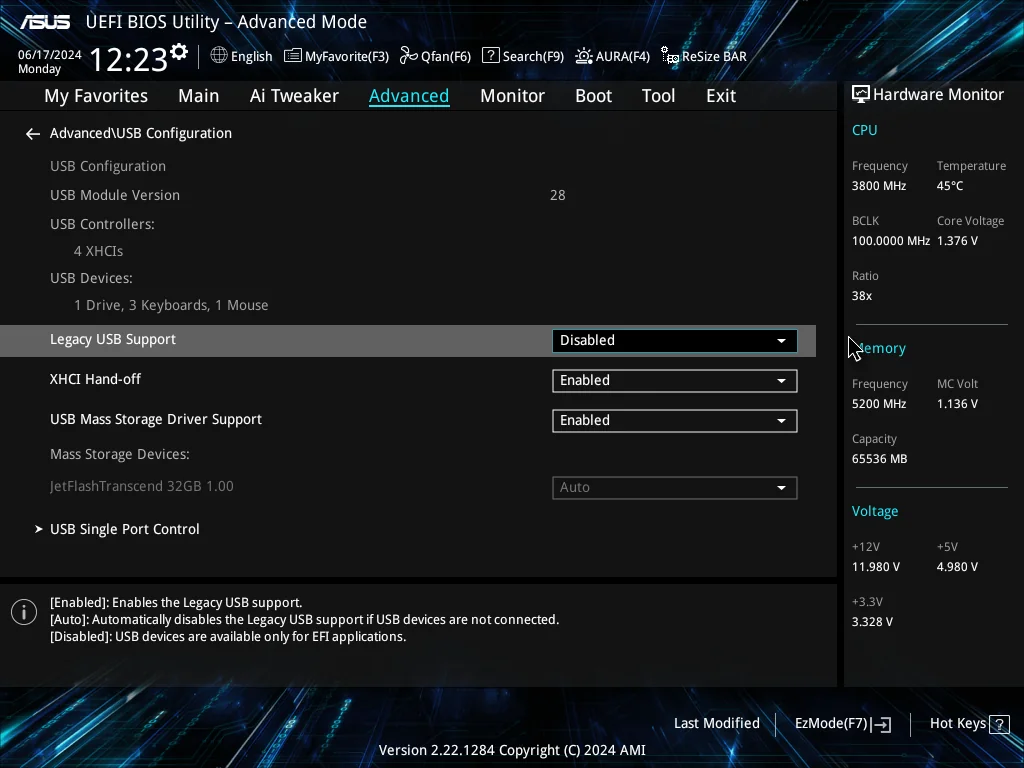Click memory capacity 65536 MB value

coord(879,459)
